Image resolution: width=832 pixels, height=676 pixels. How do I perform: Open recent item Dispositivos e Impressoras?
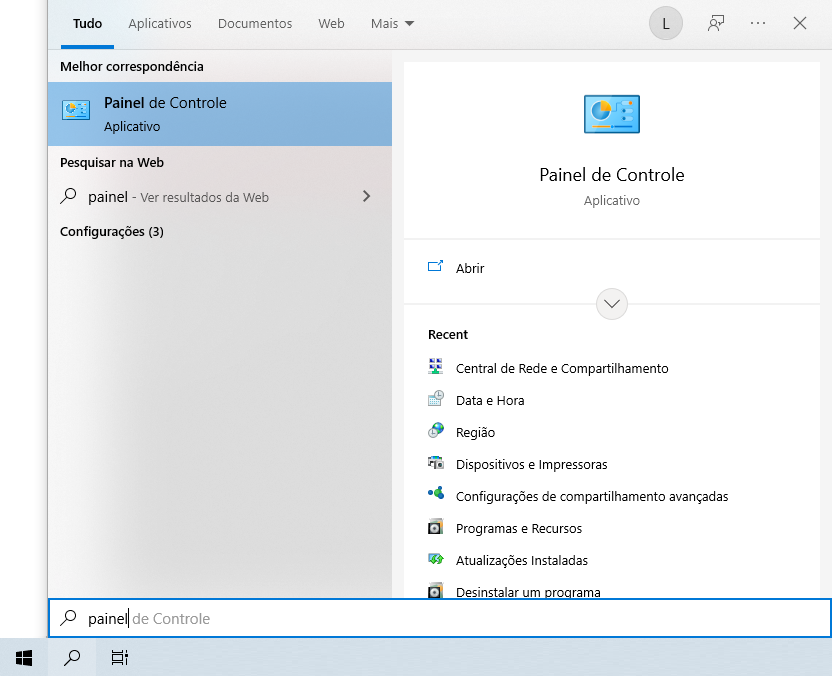(x=531, y=464)
